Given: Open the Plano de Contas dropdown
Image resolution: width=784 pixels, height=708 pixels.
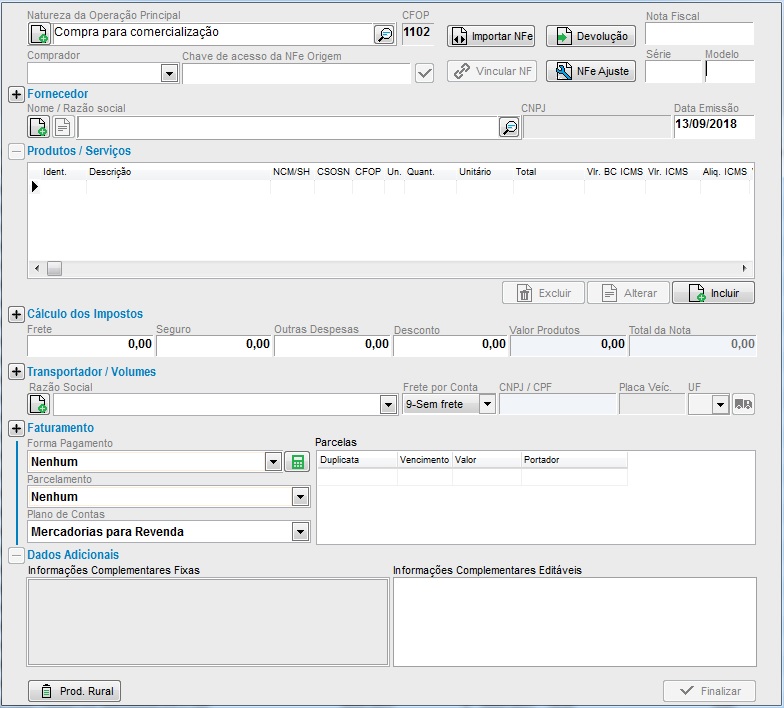Looking at the screenshot, I should pos(299,532).
